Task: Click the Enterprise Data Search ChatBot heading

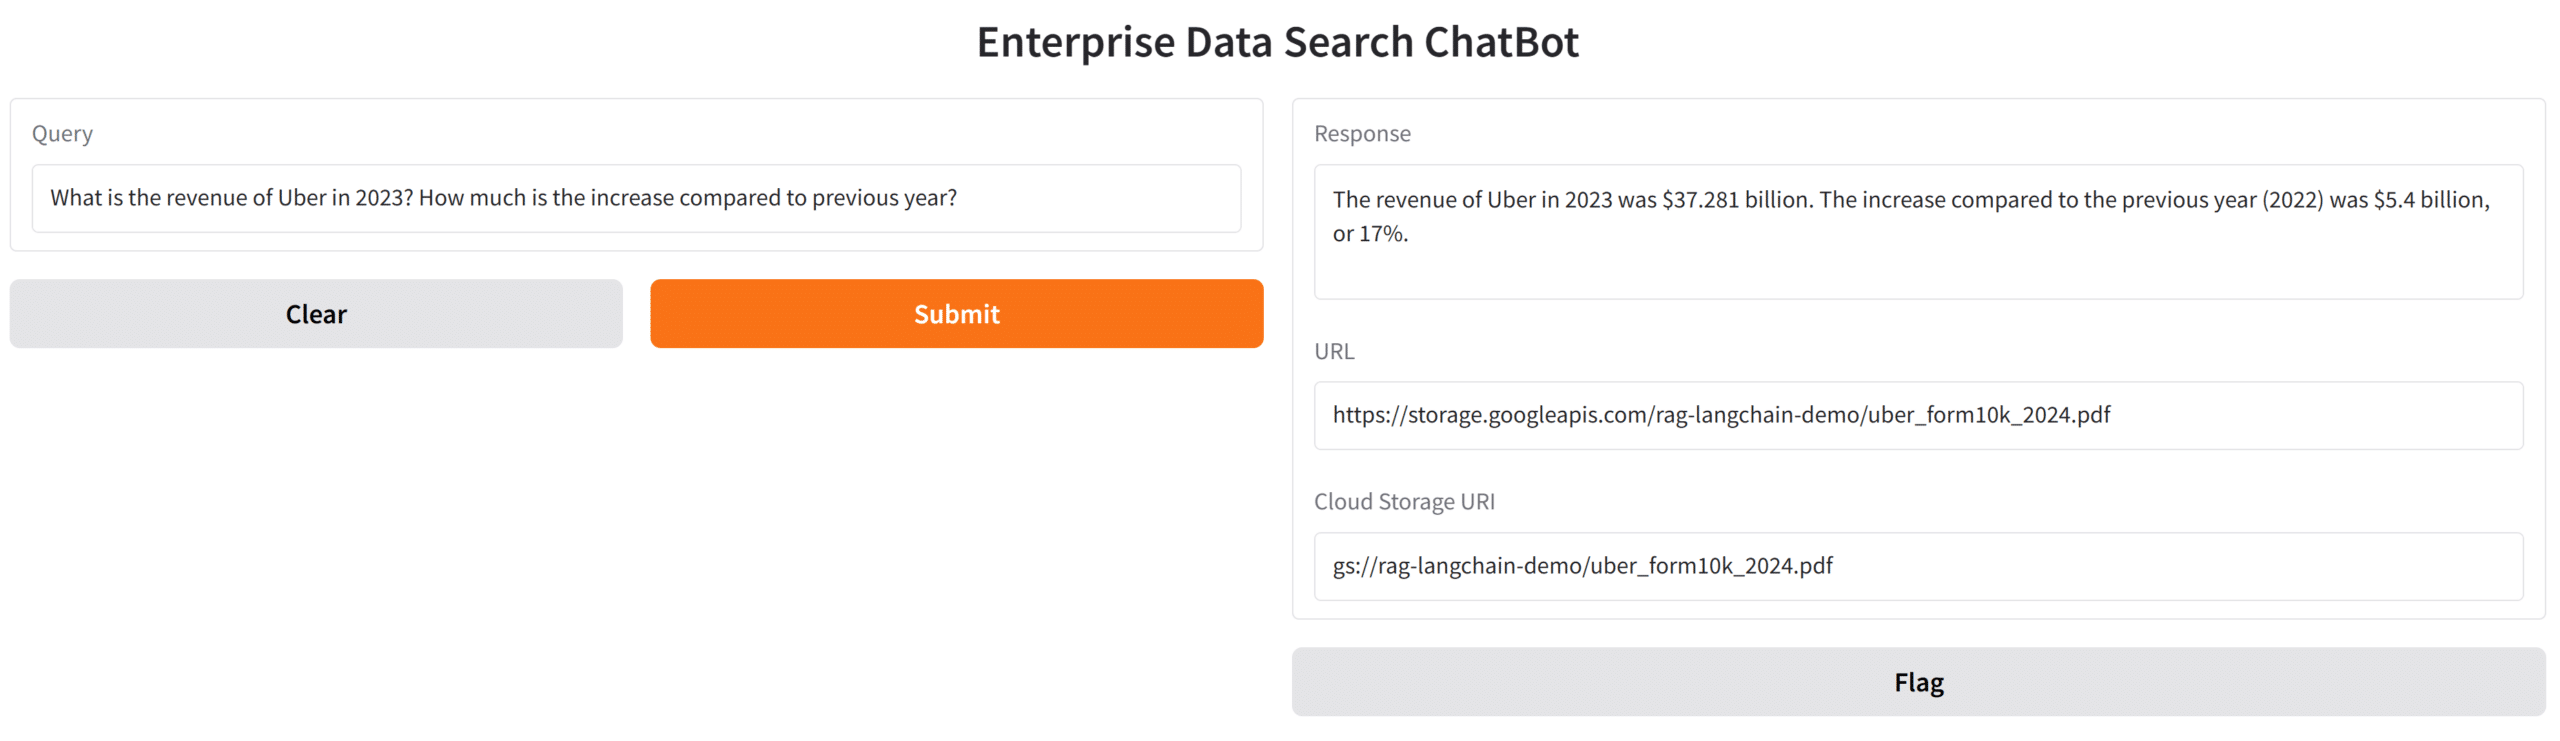Action: (x=1277, y=42)
